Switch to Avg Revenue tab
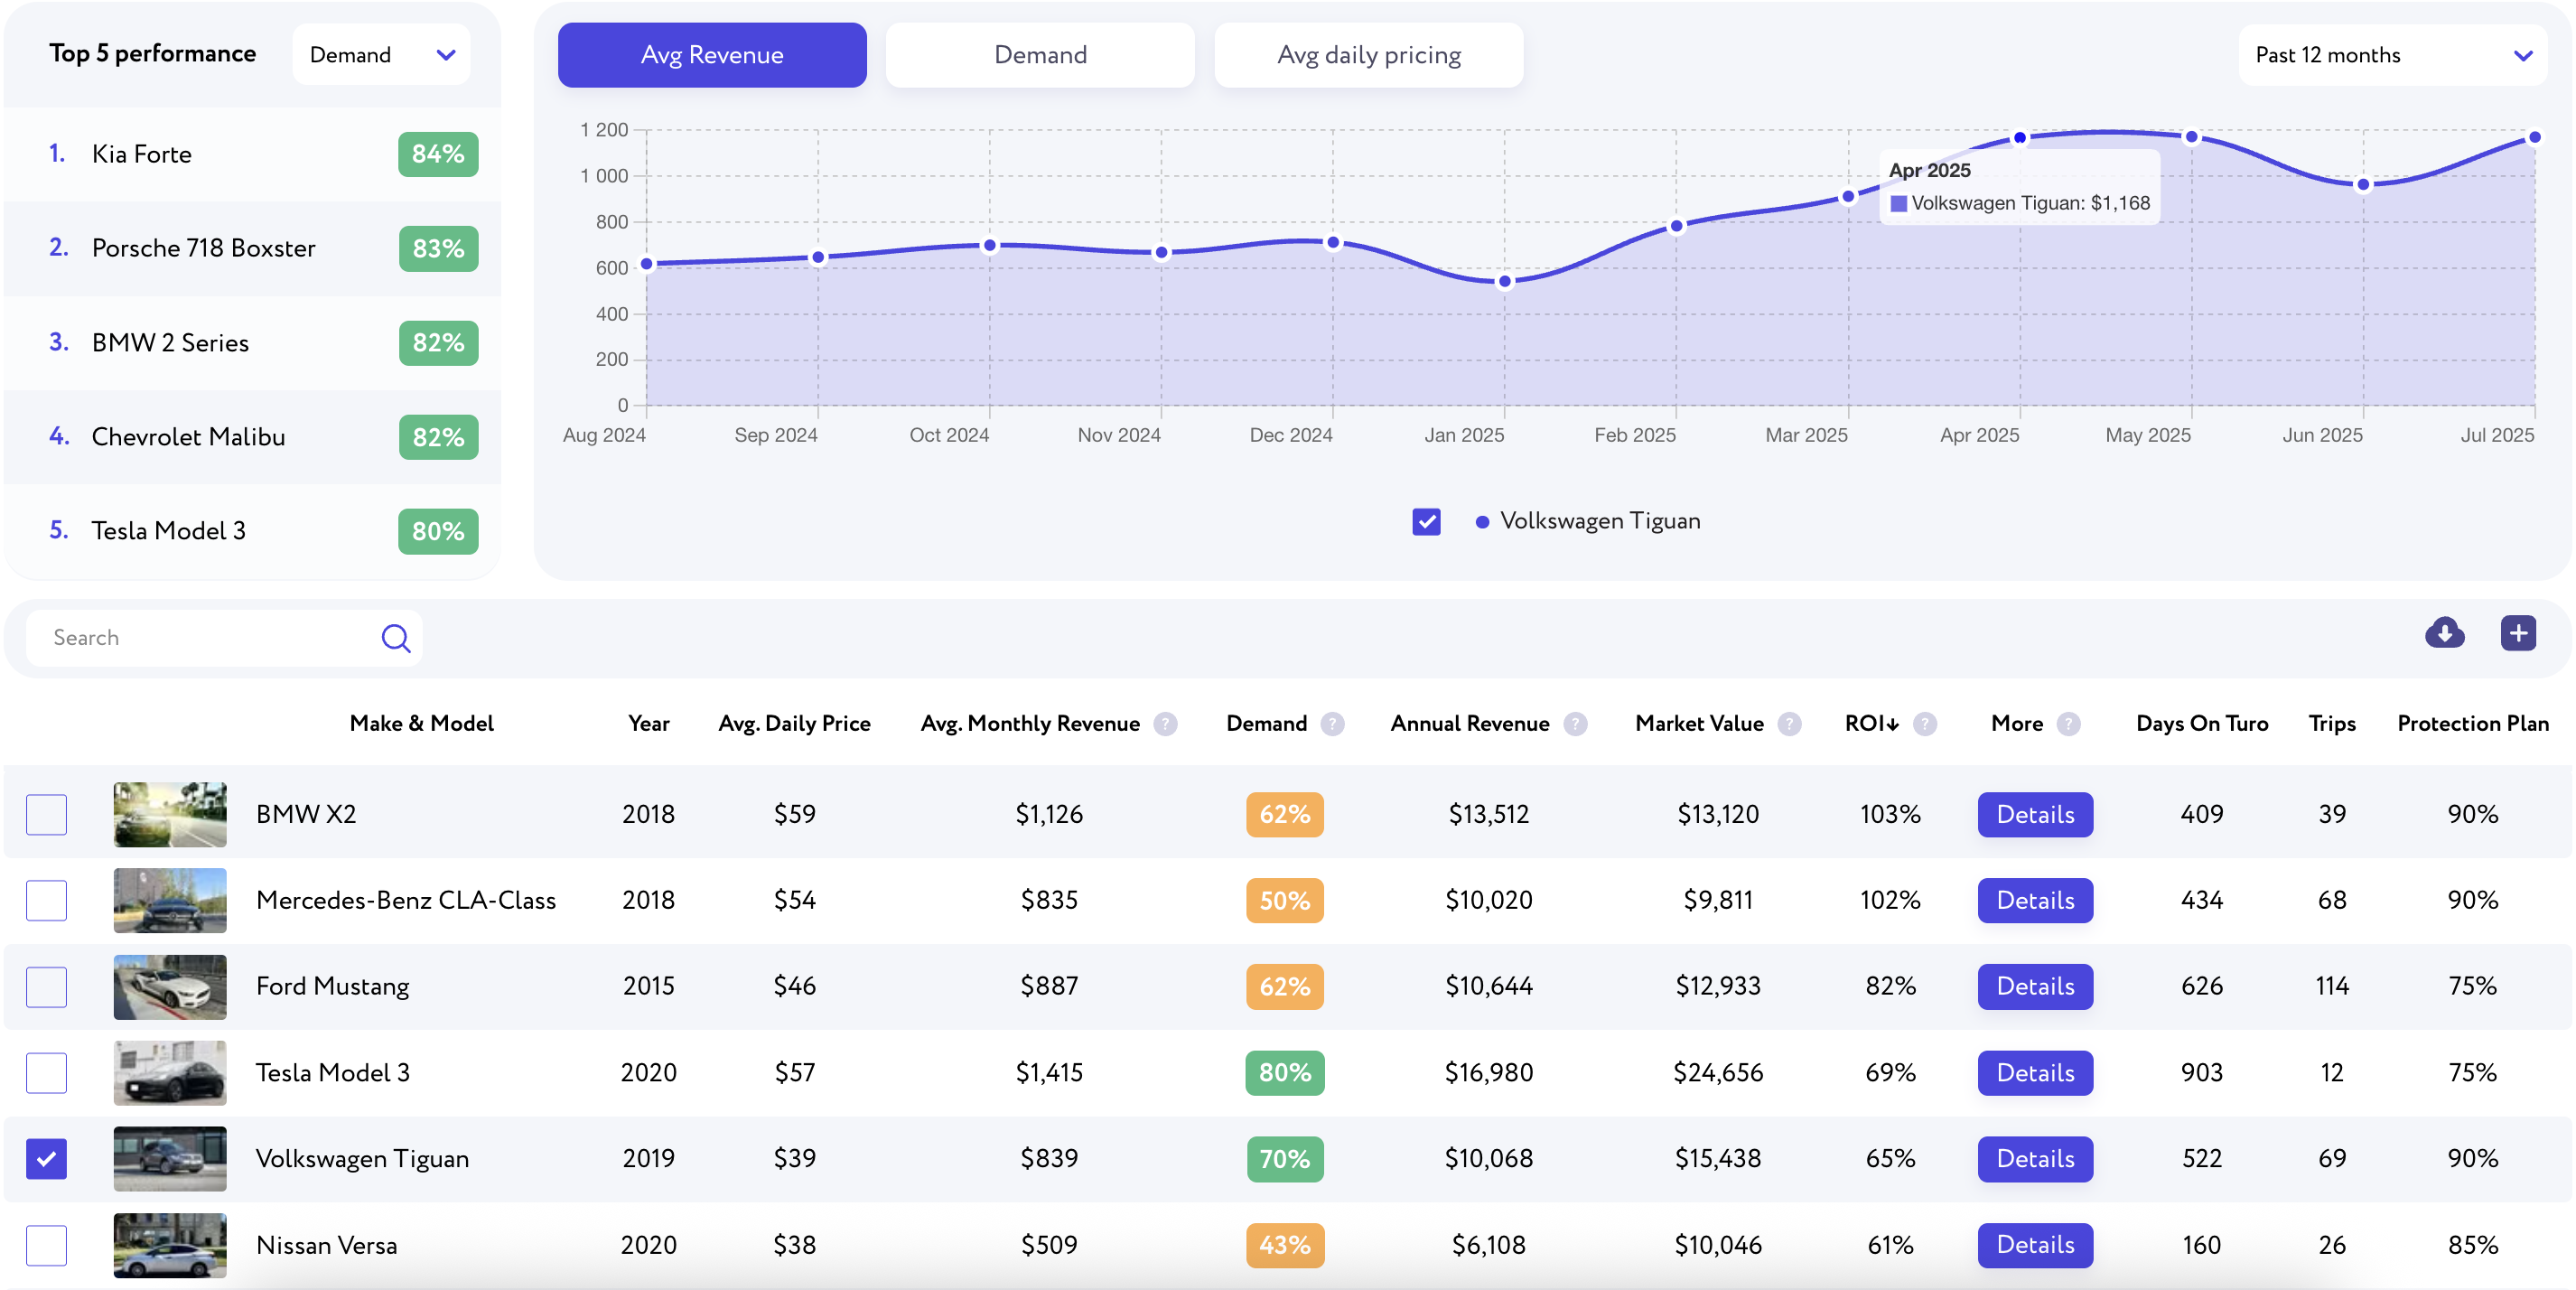 (x=712, y=55)
